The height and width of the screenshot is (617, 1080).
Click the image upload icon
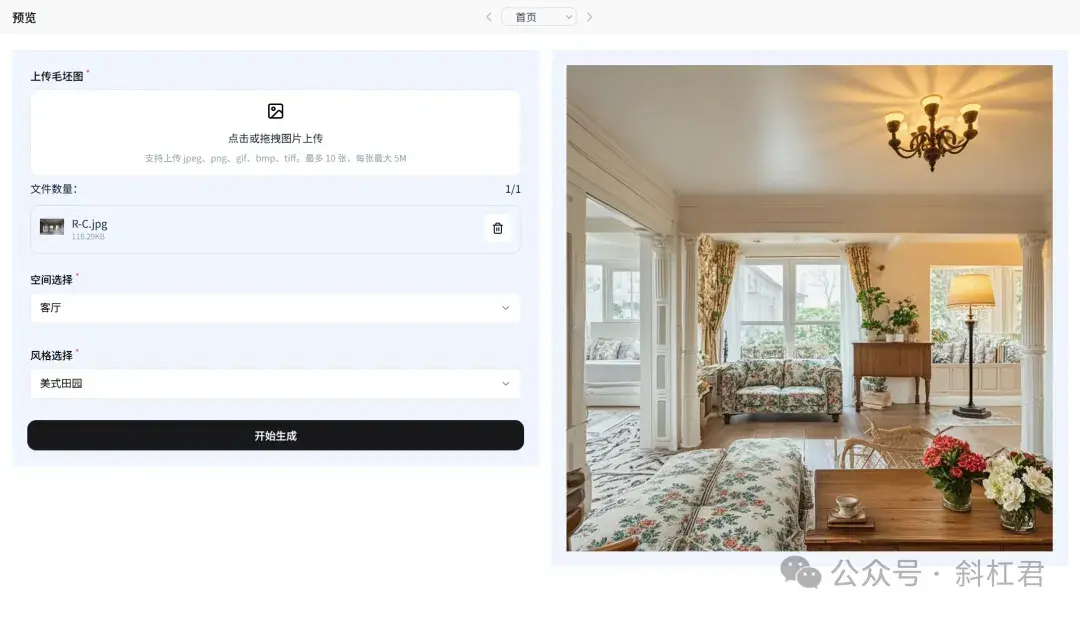click(276, 111)
